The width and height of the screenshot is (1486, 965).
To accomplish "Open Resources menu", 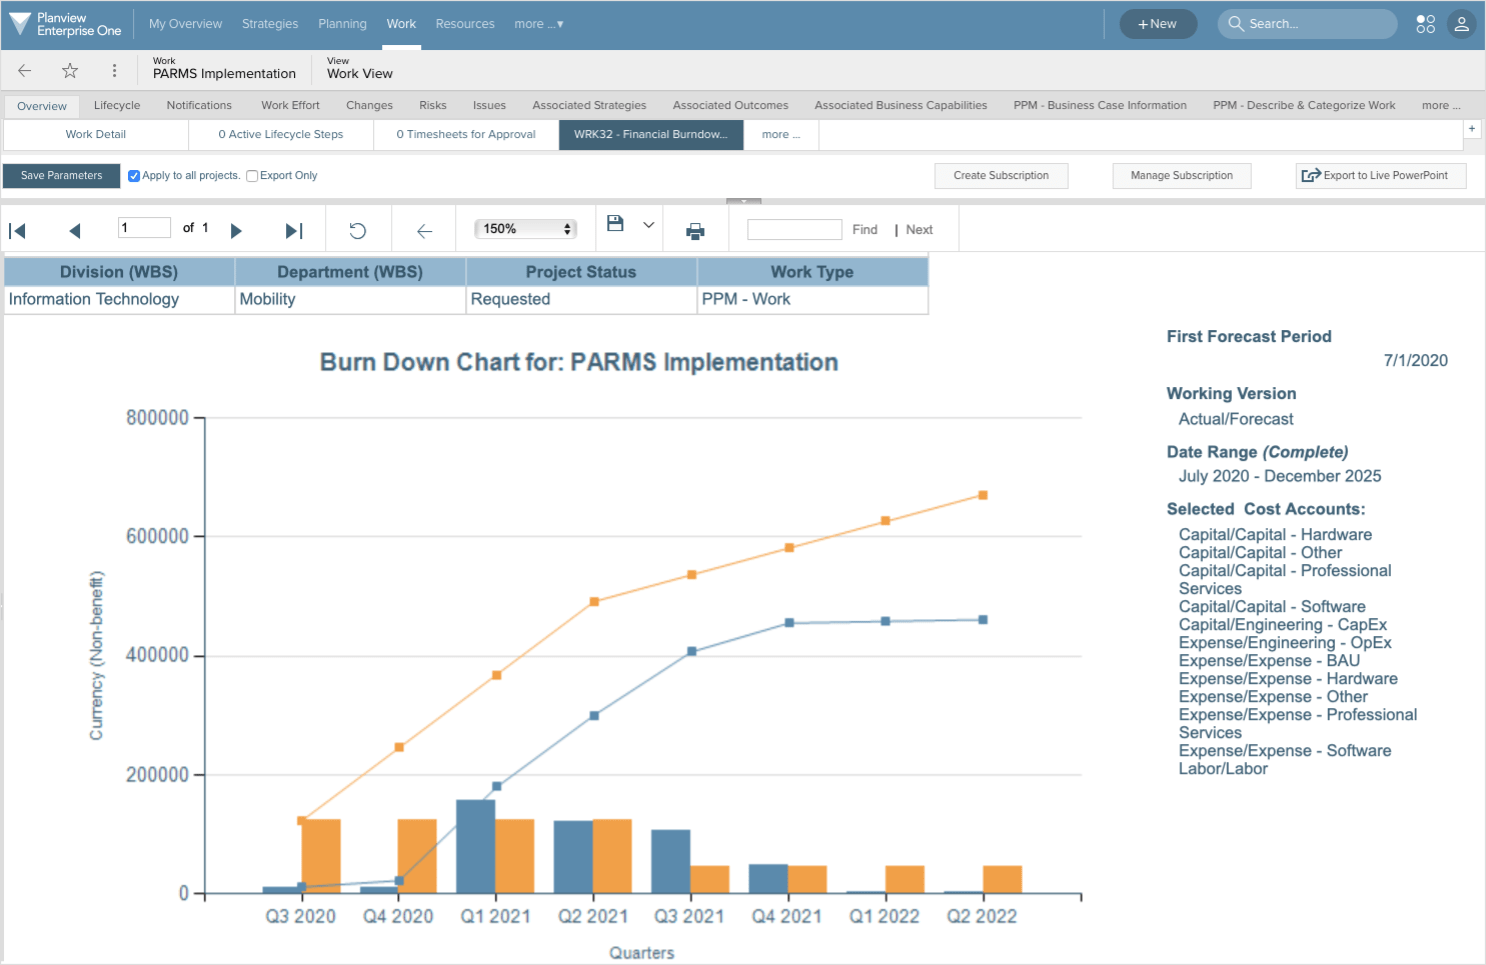I will click(x=465, y=24).
